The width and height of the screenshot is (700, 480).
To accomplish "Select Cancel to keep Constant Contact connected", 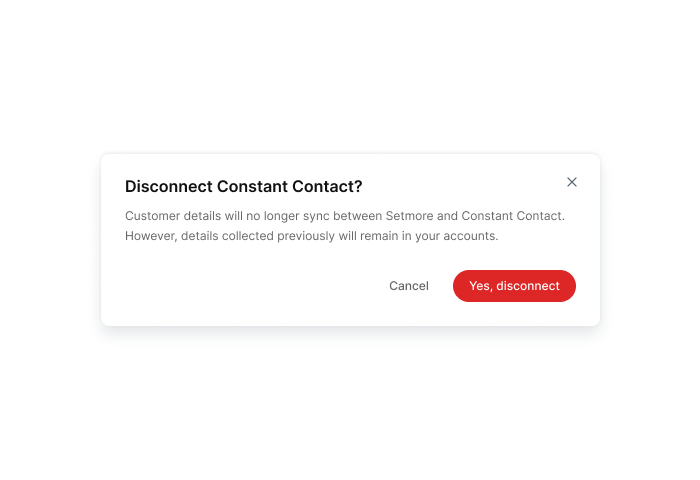I will (x=408, y=286).
